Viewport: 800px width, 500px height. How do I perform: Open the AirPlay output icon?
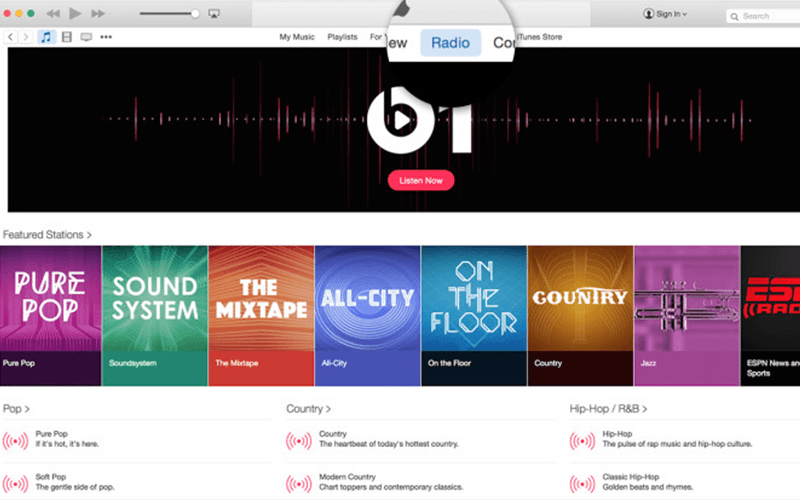pyautogui.click(x=214, y=14)
